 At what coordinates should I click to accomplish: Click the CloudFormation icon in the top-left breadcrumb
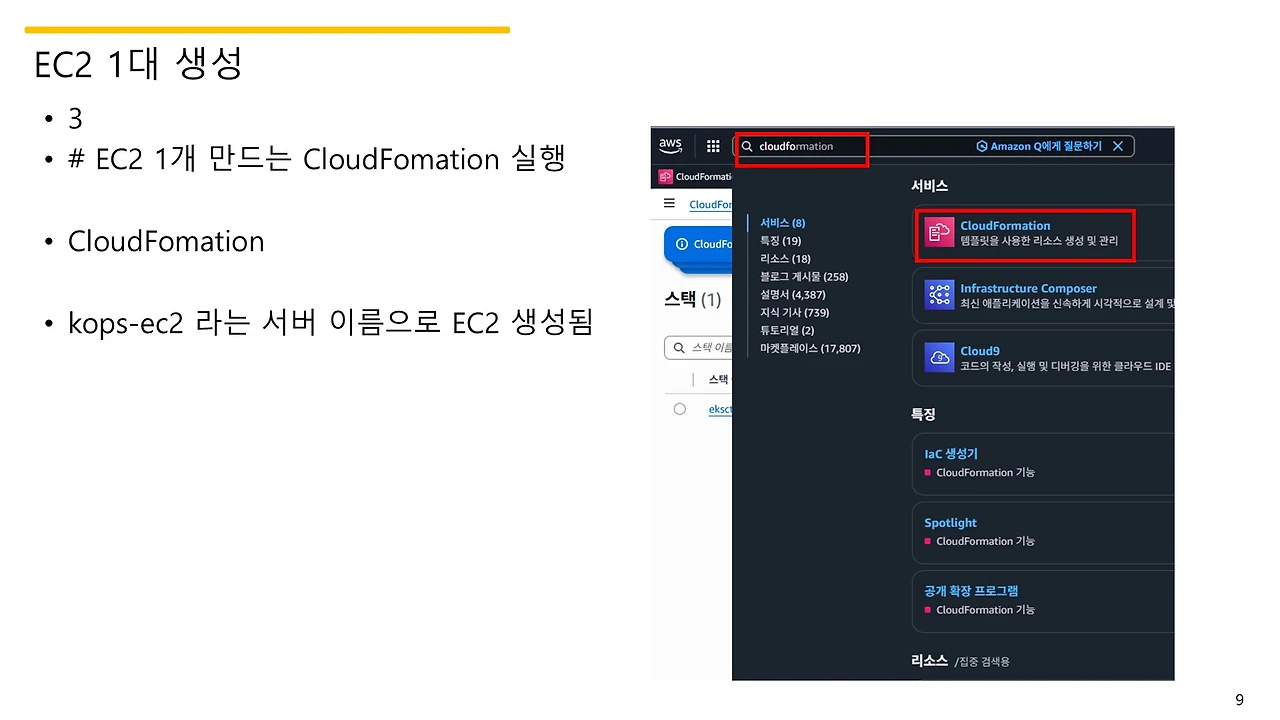(664, 176)
